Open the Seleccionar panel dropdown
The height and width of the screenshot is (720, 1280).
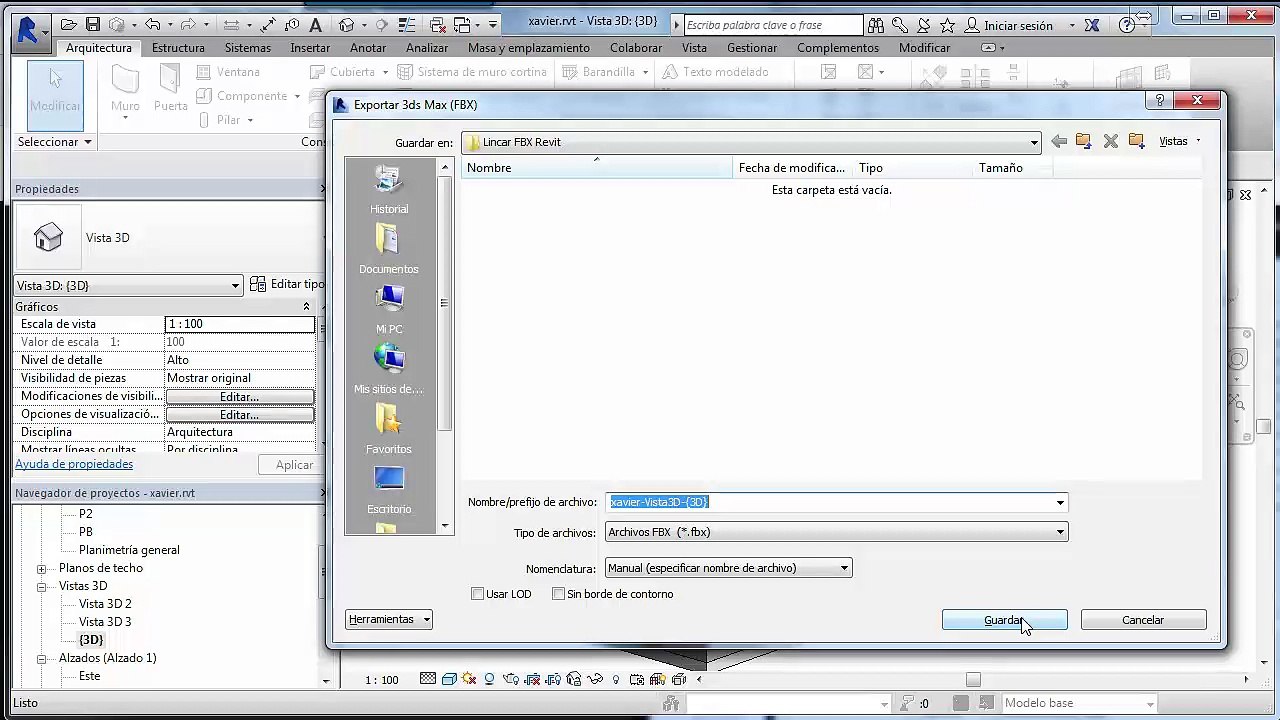pos(55,142)
